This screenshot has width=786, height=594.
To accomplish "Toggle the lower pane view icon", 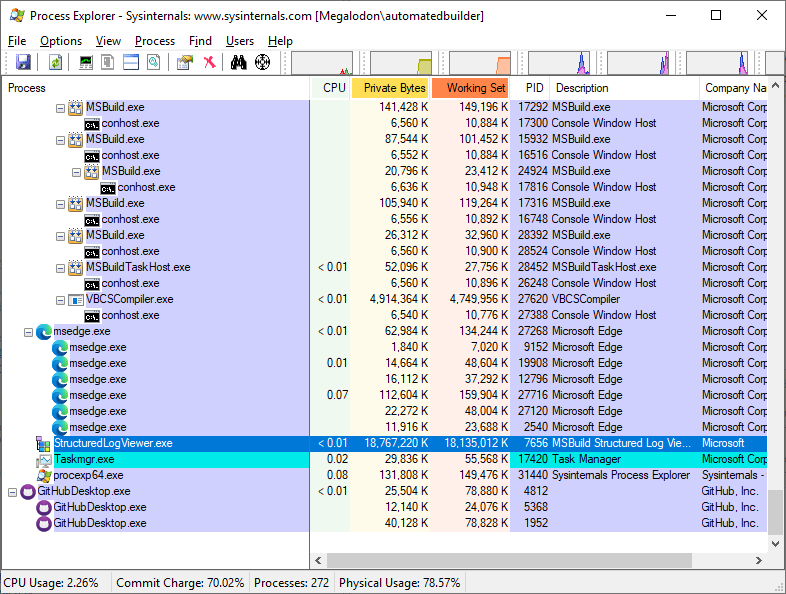I will click(131, 62).
